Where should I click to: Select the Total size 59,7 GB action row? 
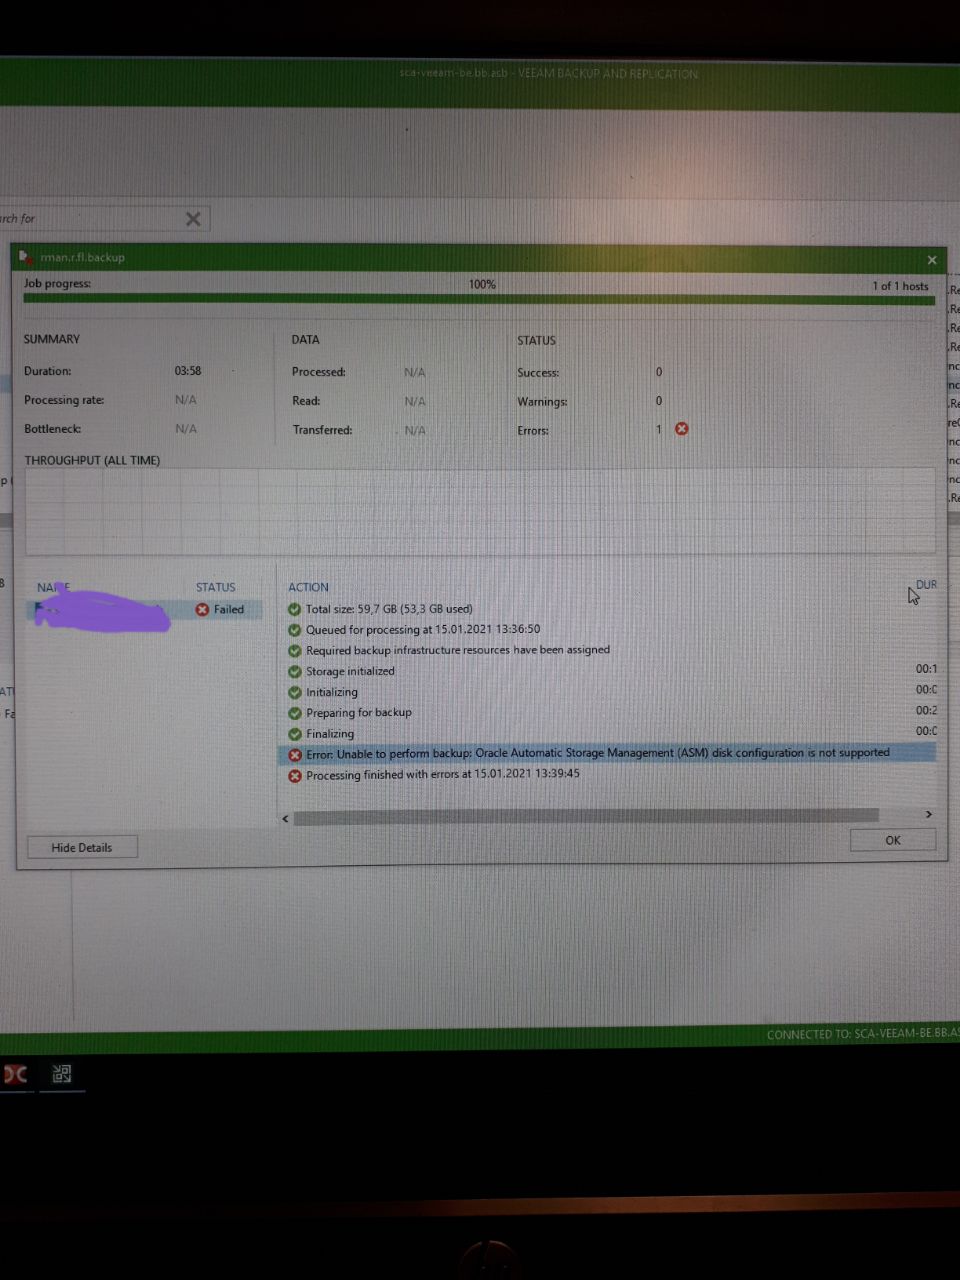606,608
